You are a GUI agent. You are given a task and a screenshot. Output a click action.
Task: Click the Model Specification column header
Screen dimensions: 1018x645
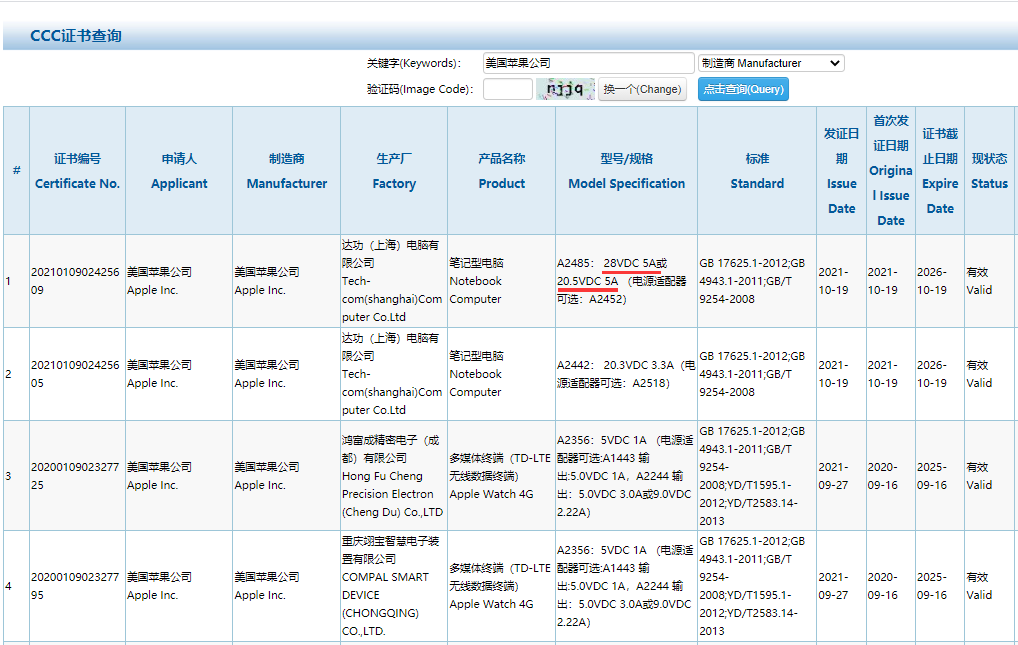[x=627, y=171]
